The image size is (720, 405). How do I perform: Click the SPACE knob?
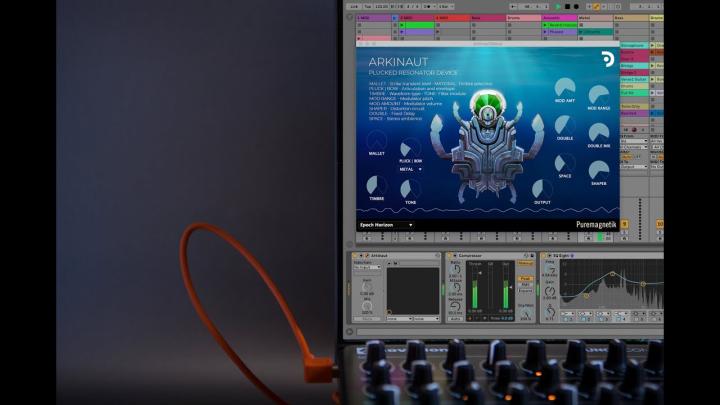click(x=564, y=163)
